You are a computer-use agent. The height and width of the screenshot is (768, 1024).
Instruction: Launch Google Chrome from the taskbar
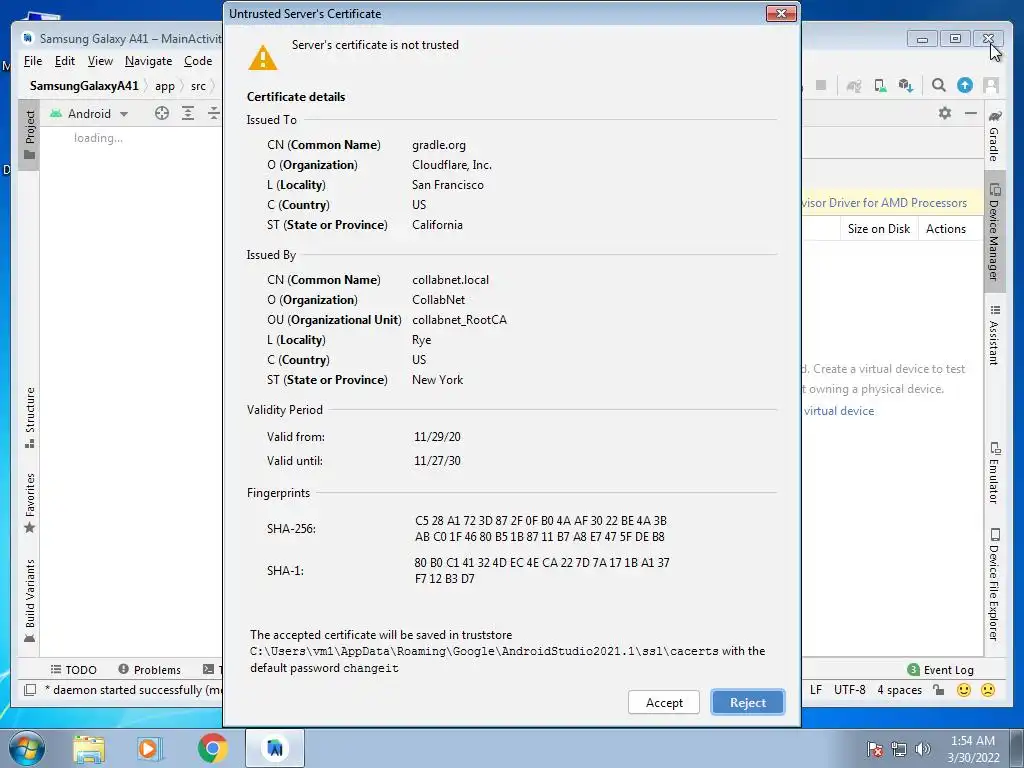[212, 749]
